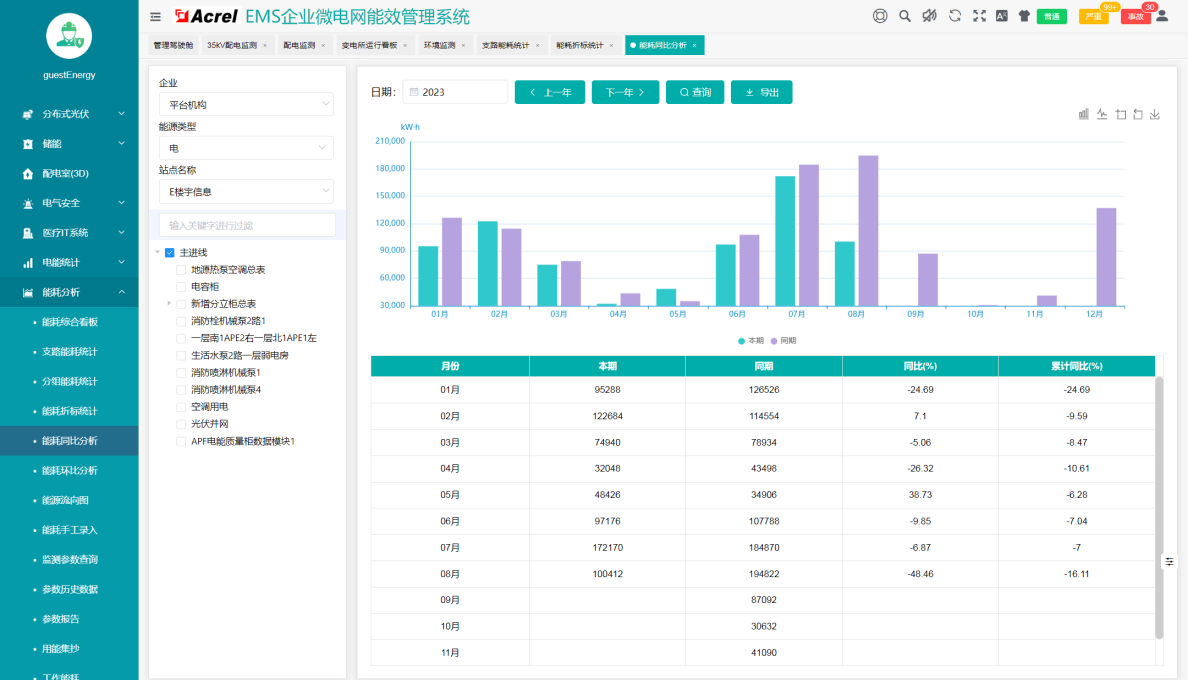Toggle alarm sound mute icon
Screen dimensions: 1188x680
(x=929, y=16)
